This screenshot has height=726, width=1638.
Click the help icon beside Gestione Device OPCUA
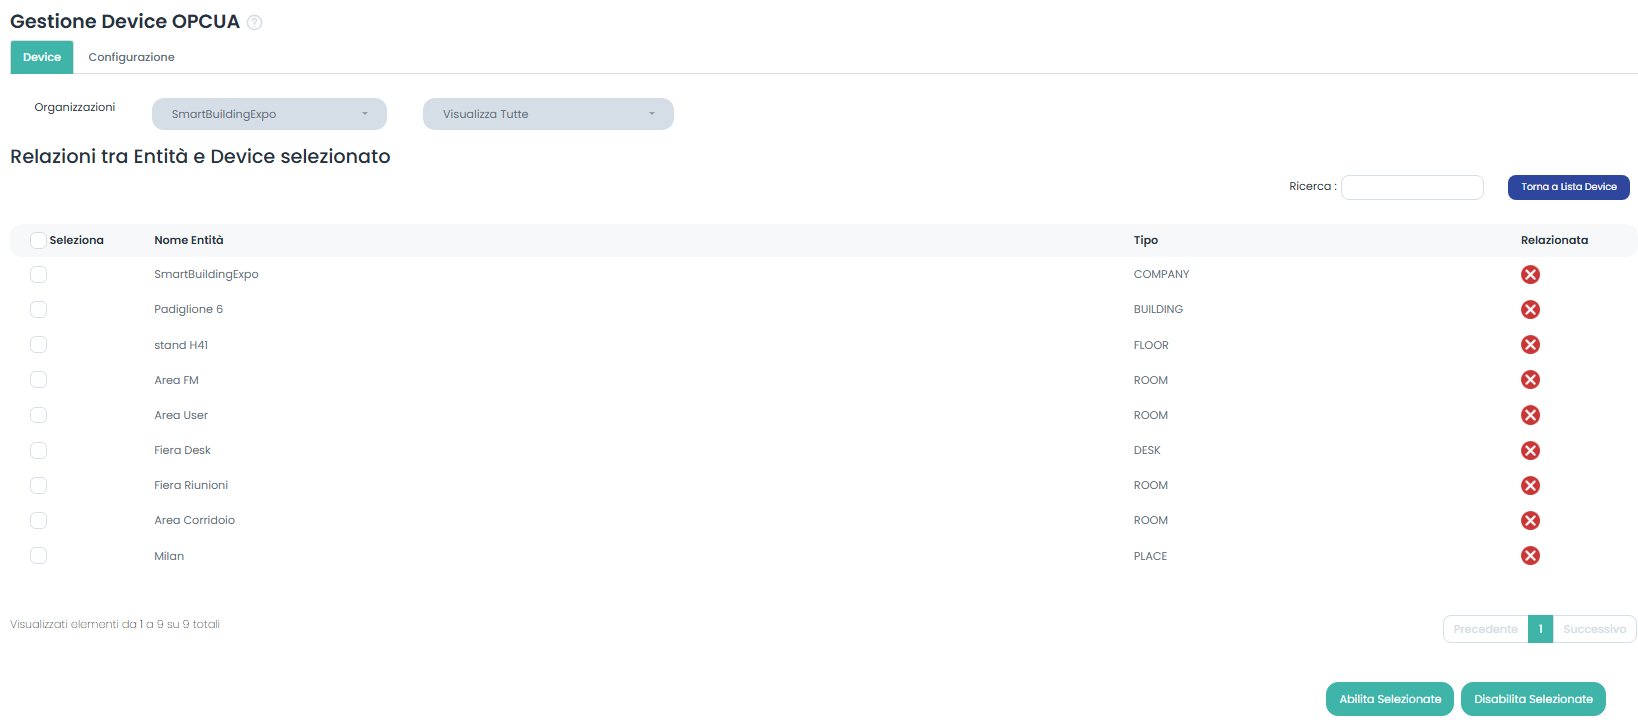254,23
